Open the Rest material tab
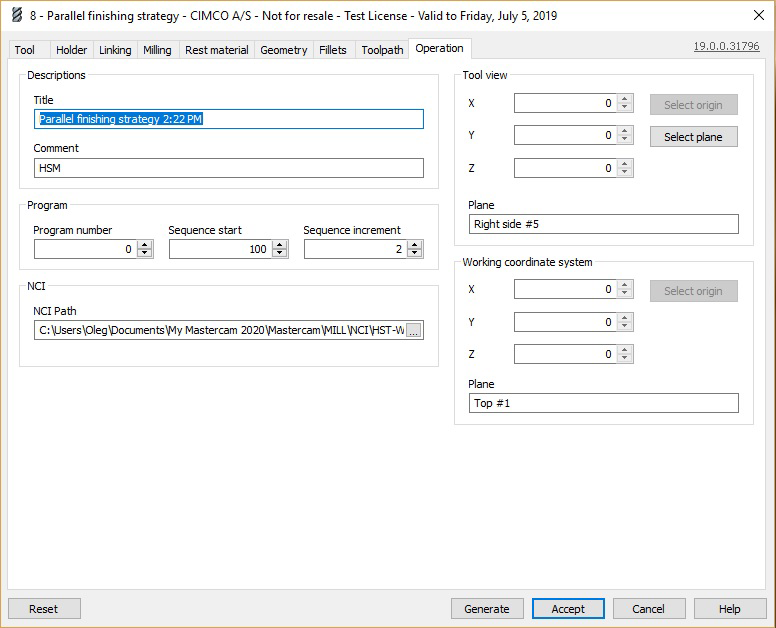 pos(217,50)
